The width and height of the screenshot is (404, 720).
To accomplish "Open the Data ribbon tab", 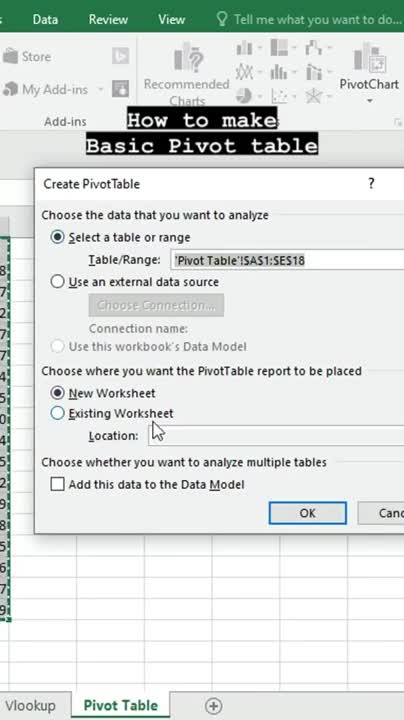I will click(45, 19).
